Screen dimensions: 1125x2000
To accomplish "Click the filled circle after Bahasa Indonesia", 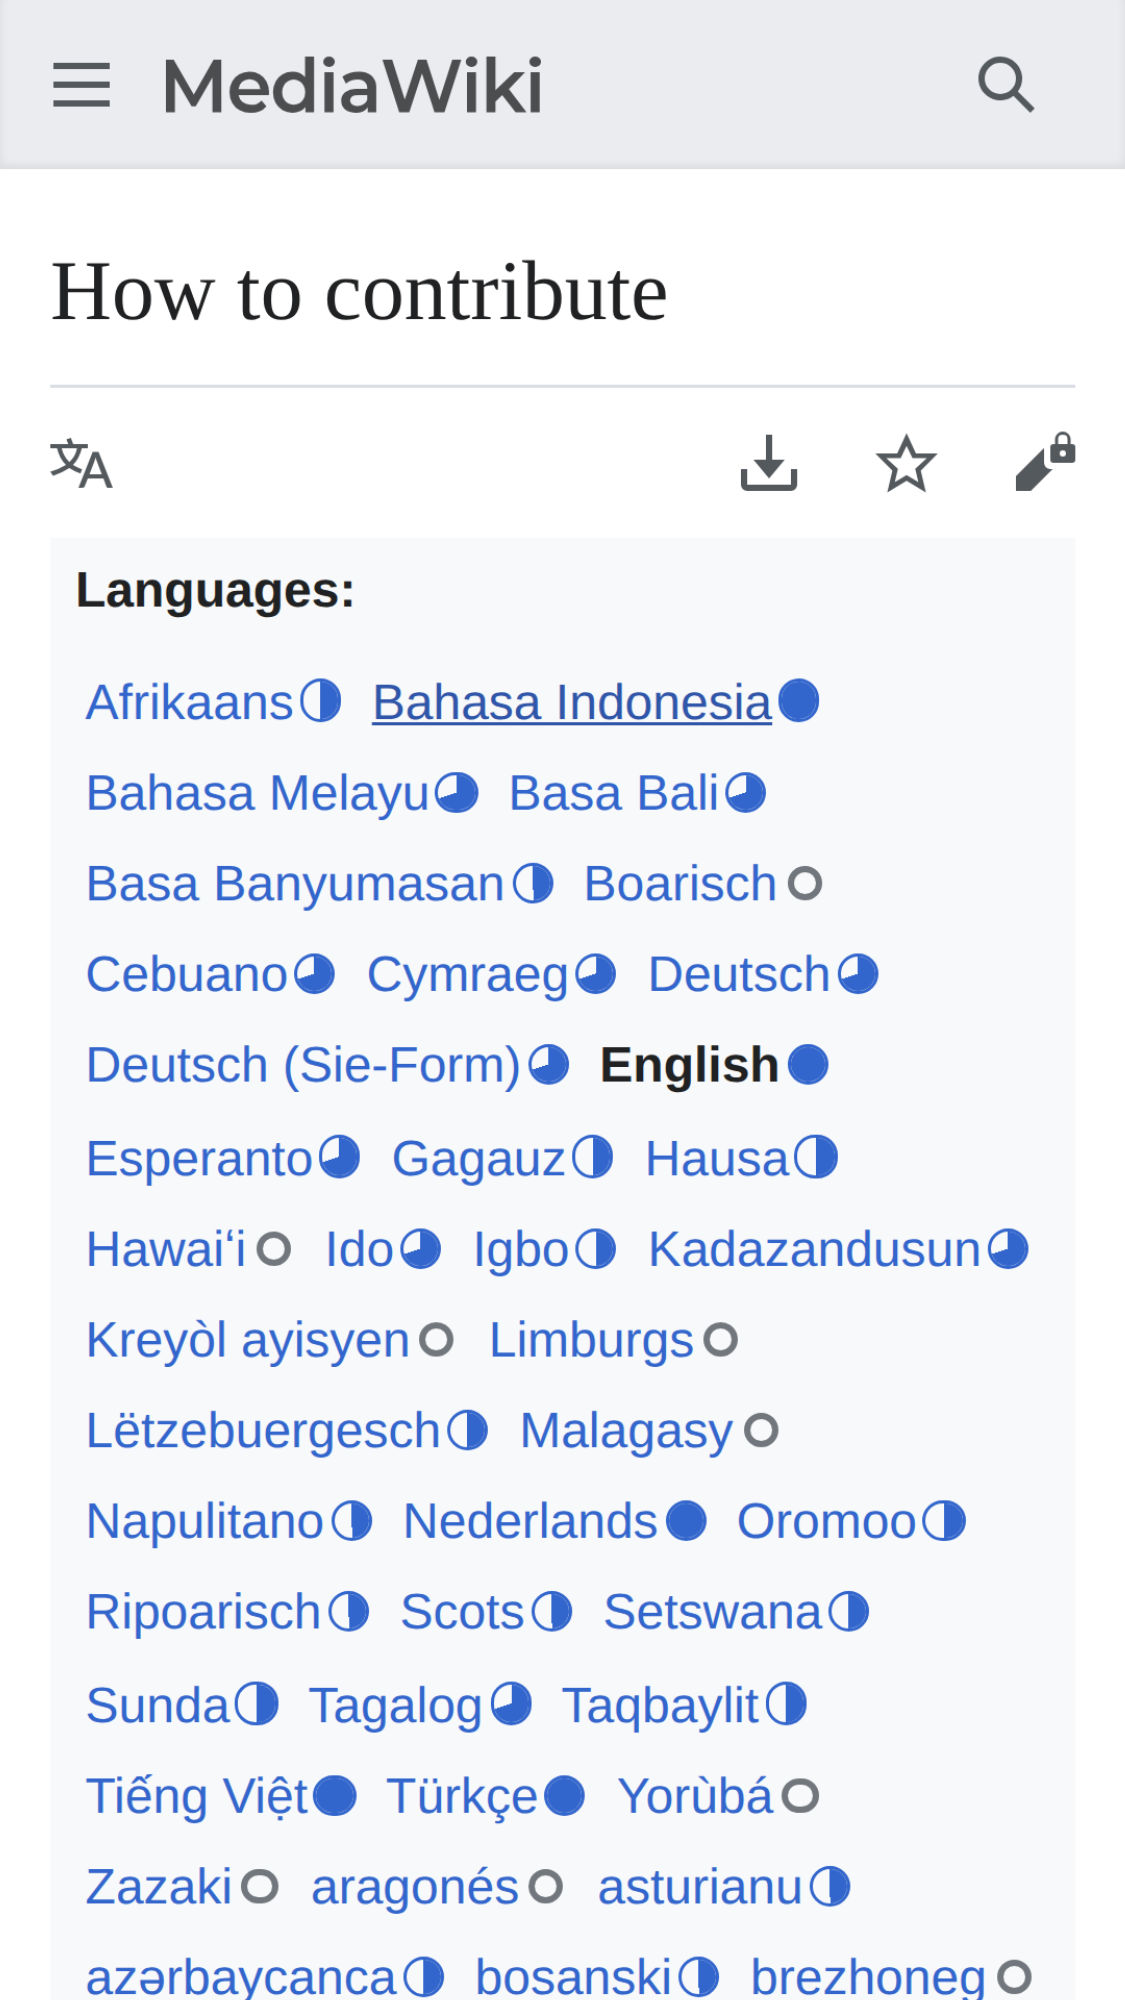I will (x=797, y=700).
